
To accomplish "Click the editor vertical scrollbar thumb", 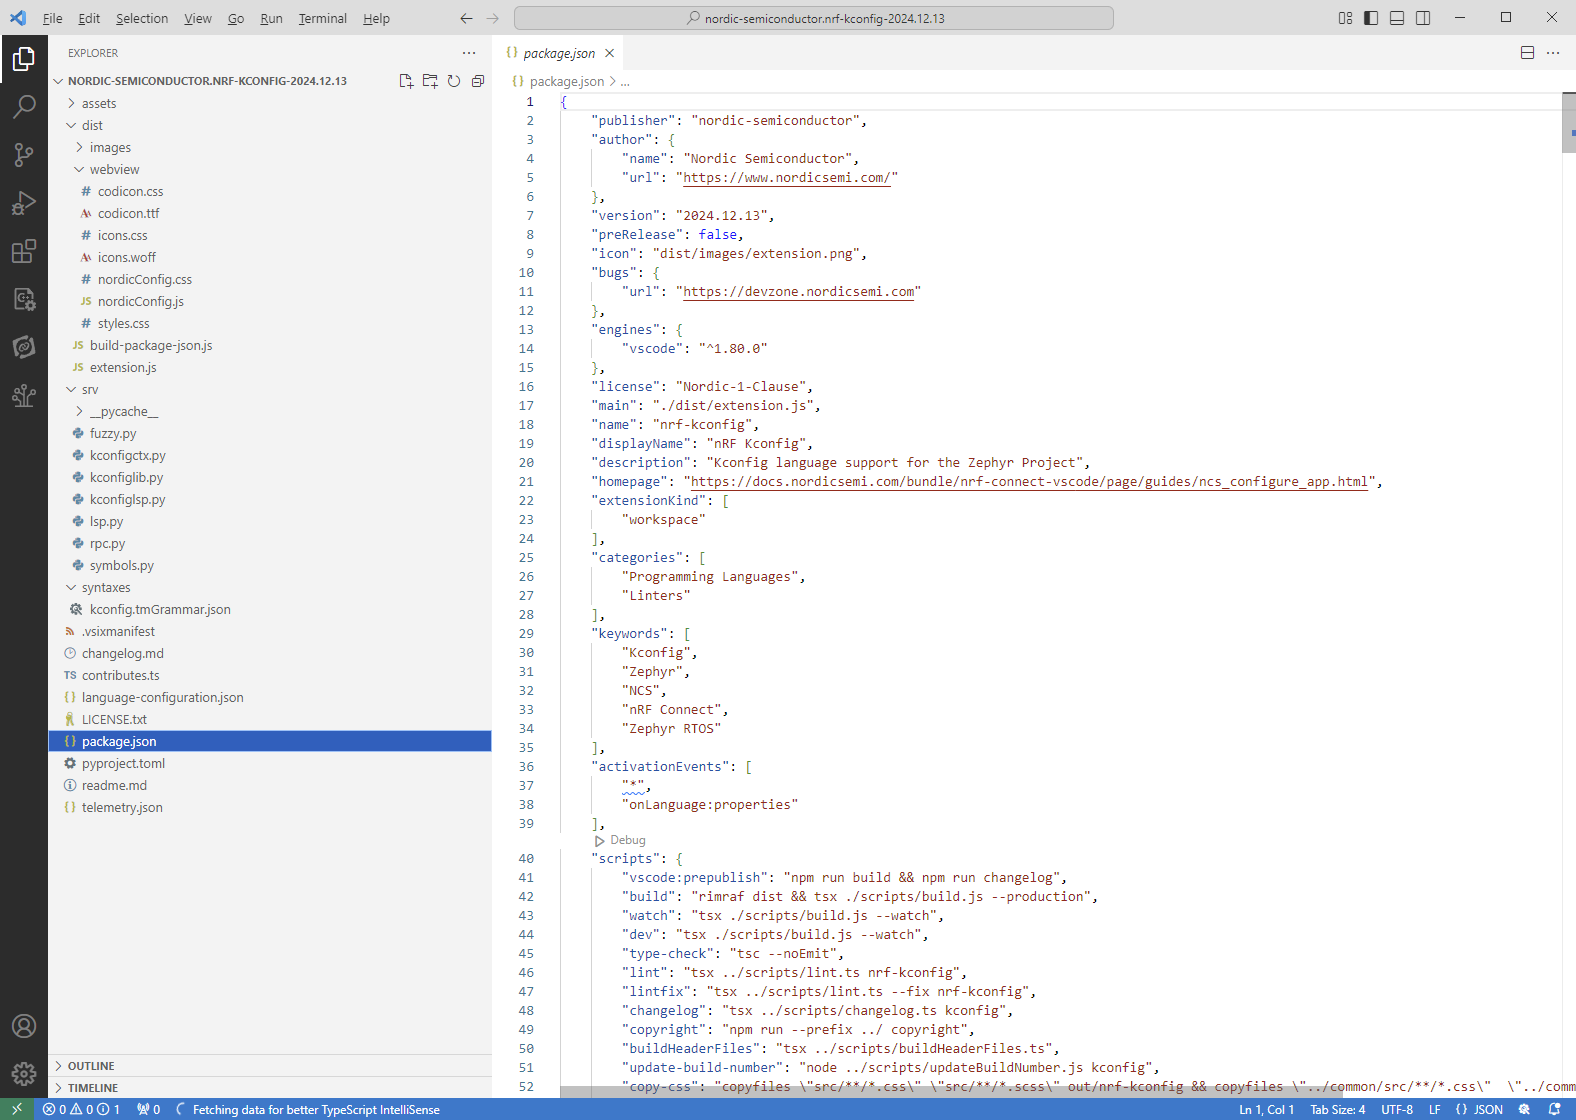I will [1568, 123].
